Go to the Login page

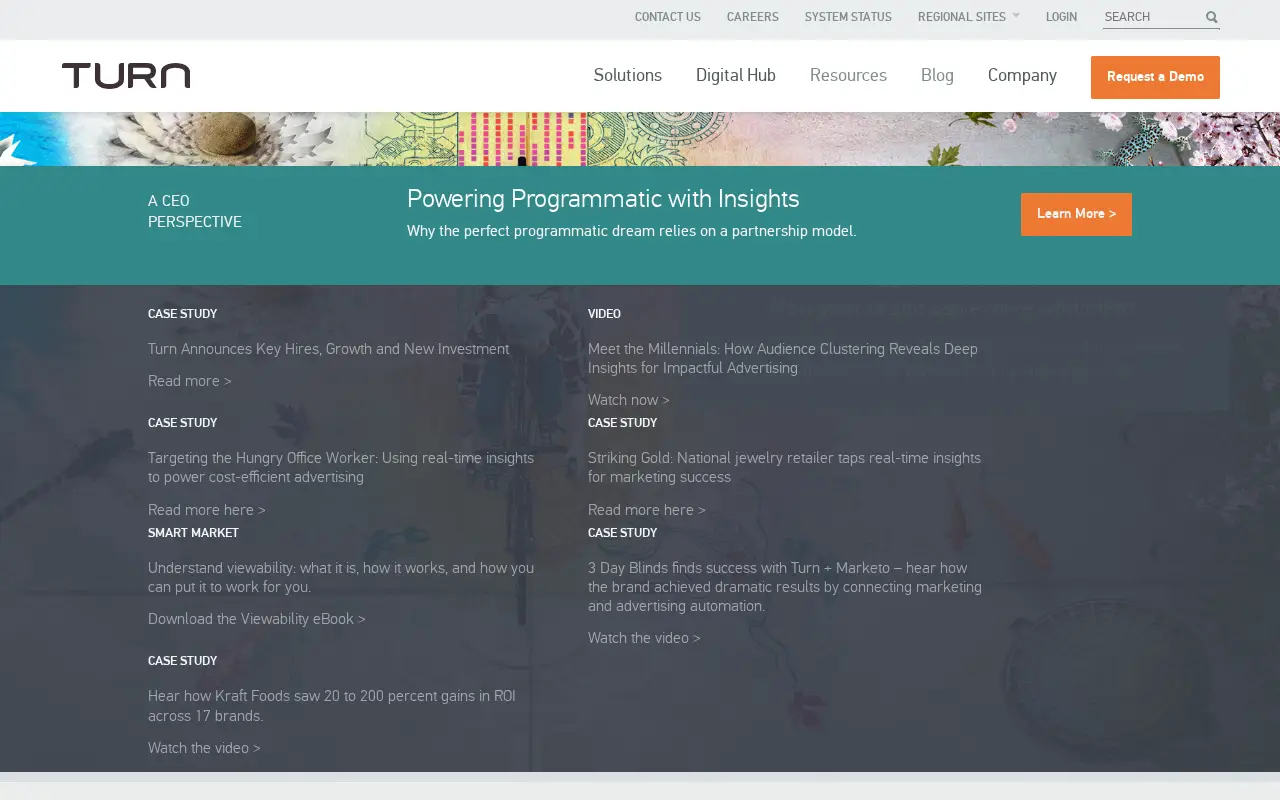1061,17
